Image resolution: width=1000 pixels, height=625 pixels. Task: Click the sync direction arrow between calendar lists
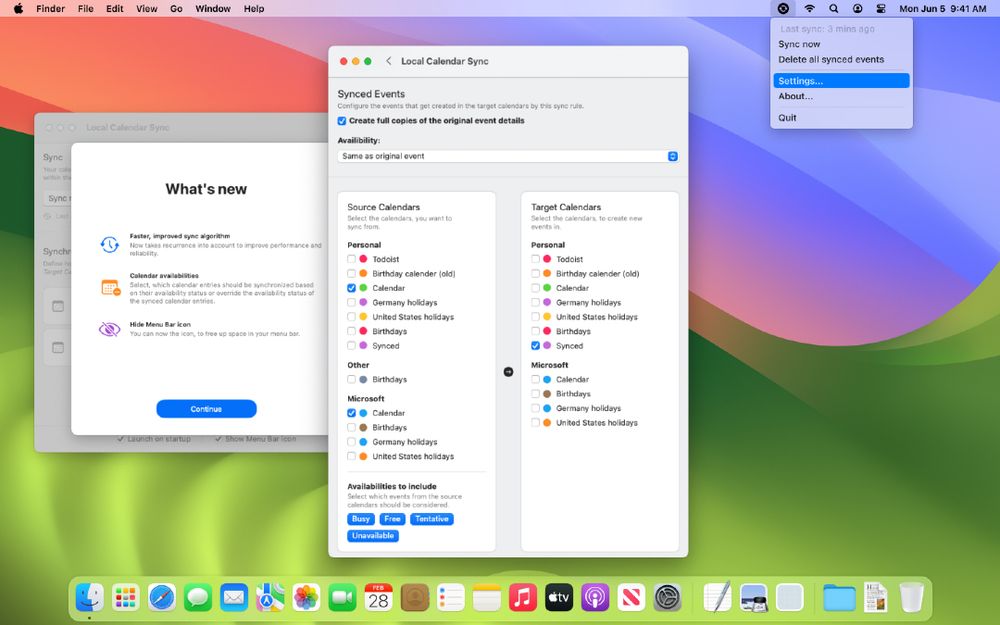tap(508, 371)
